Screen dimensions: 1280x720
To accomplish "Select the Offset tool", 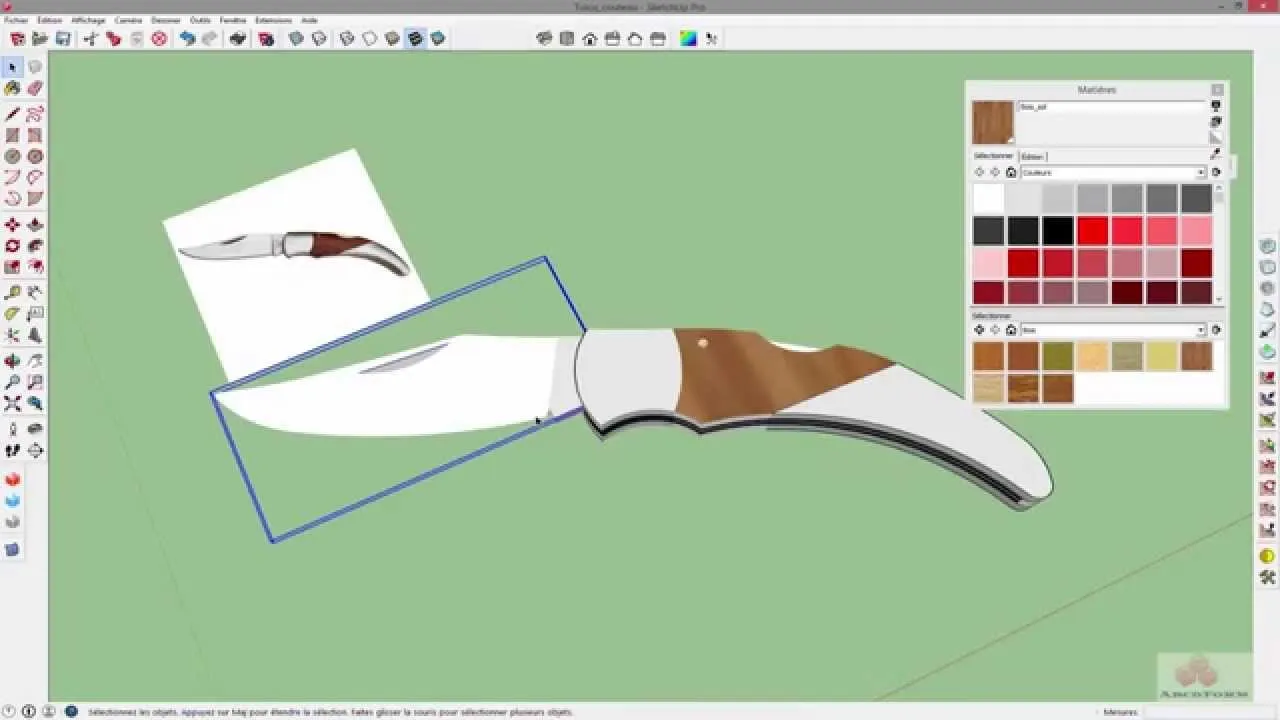I will (35, 267).
